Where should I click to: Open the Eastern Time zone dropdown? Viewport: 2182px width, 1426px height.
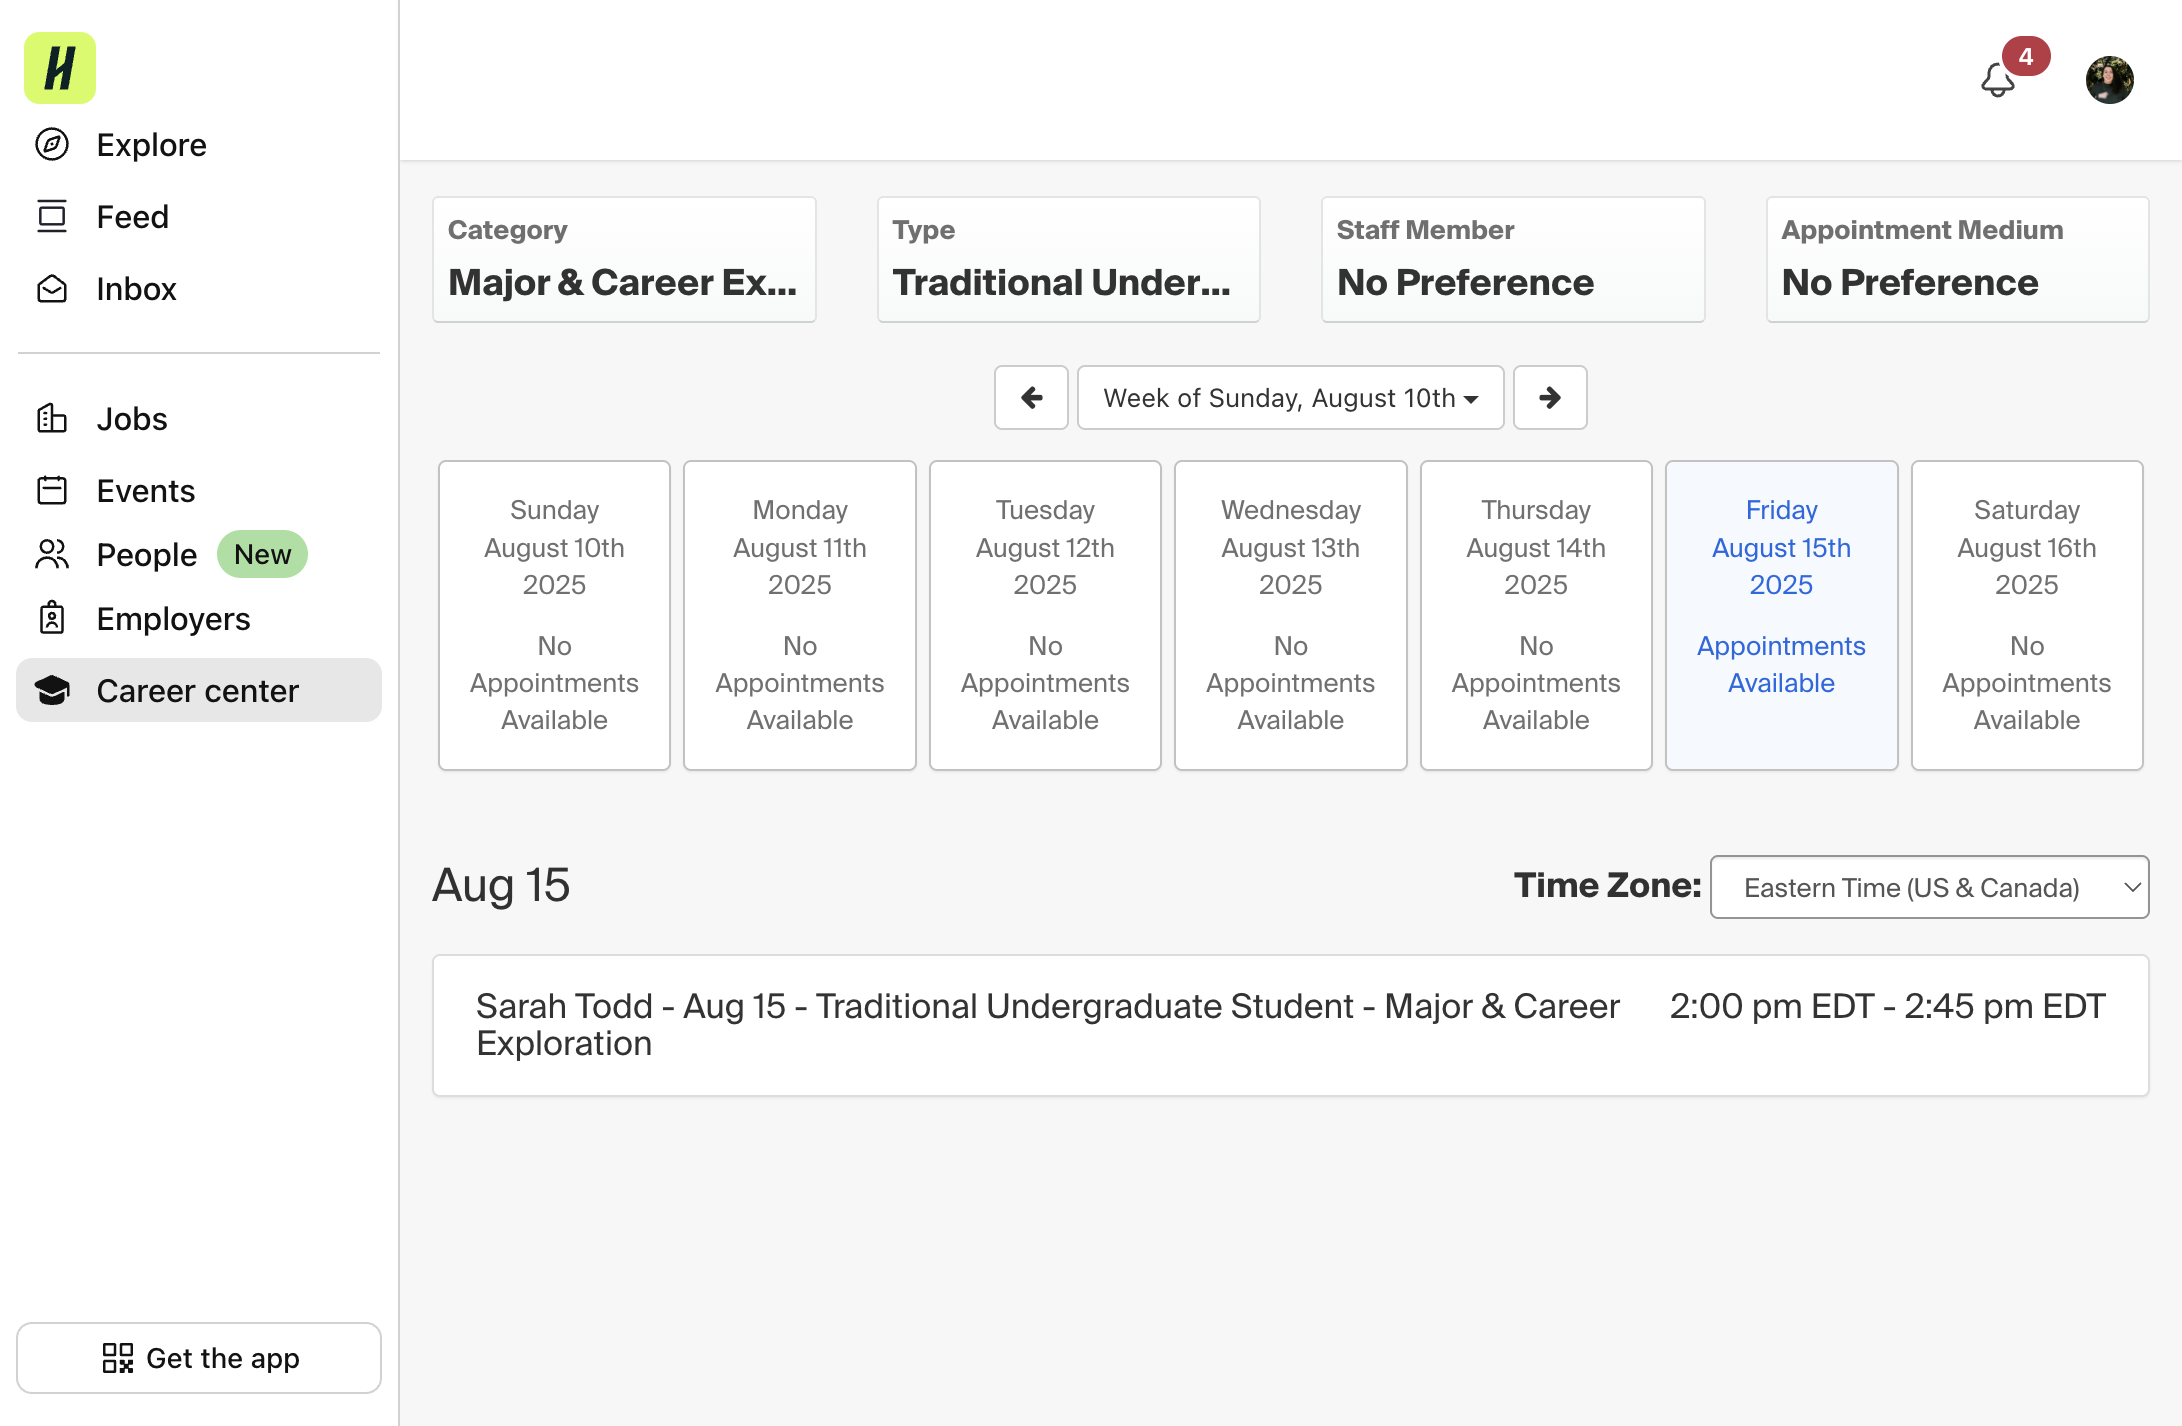pos(1929,887)
